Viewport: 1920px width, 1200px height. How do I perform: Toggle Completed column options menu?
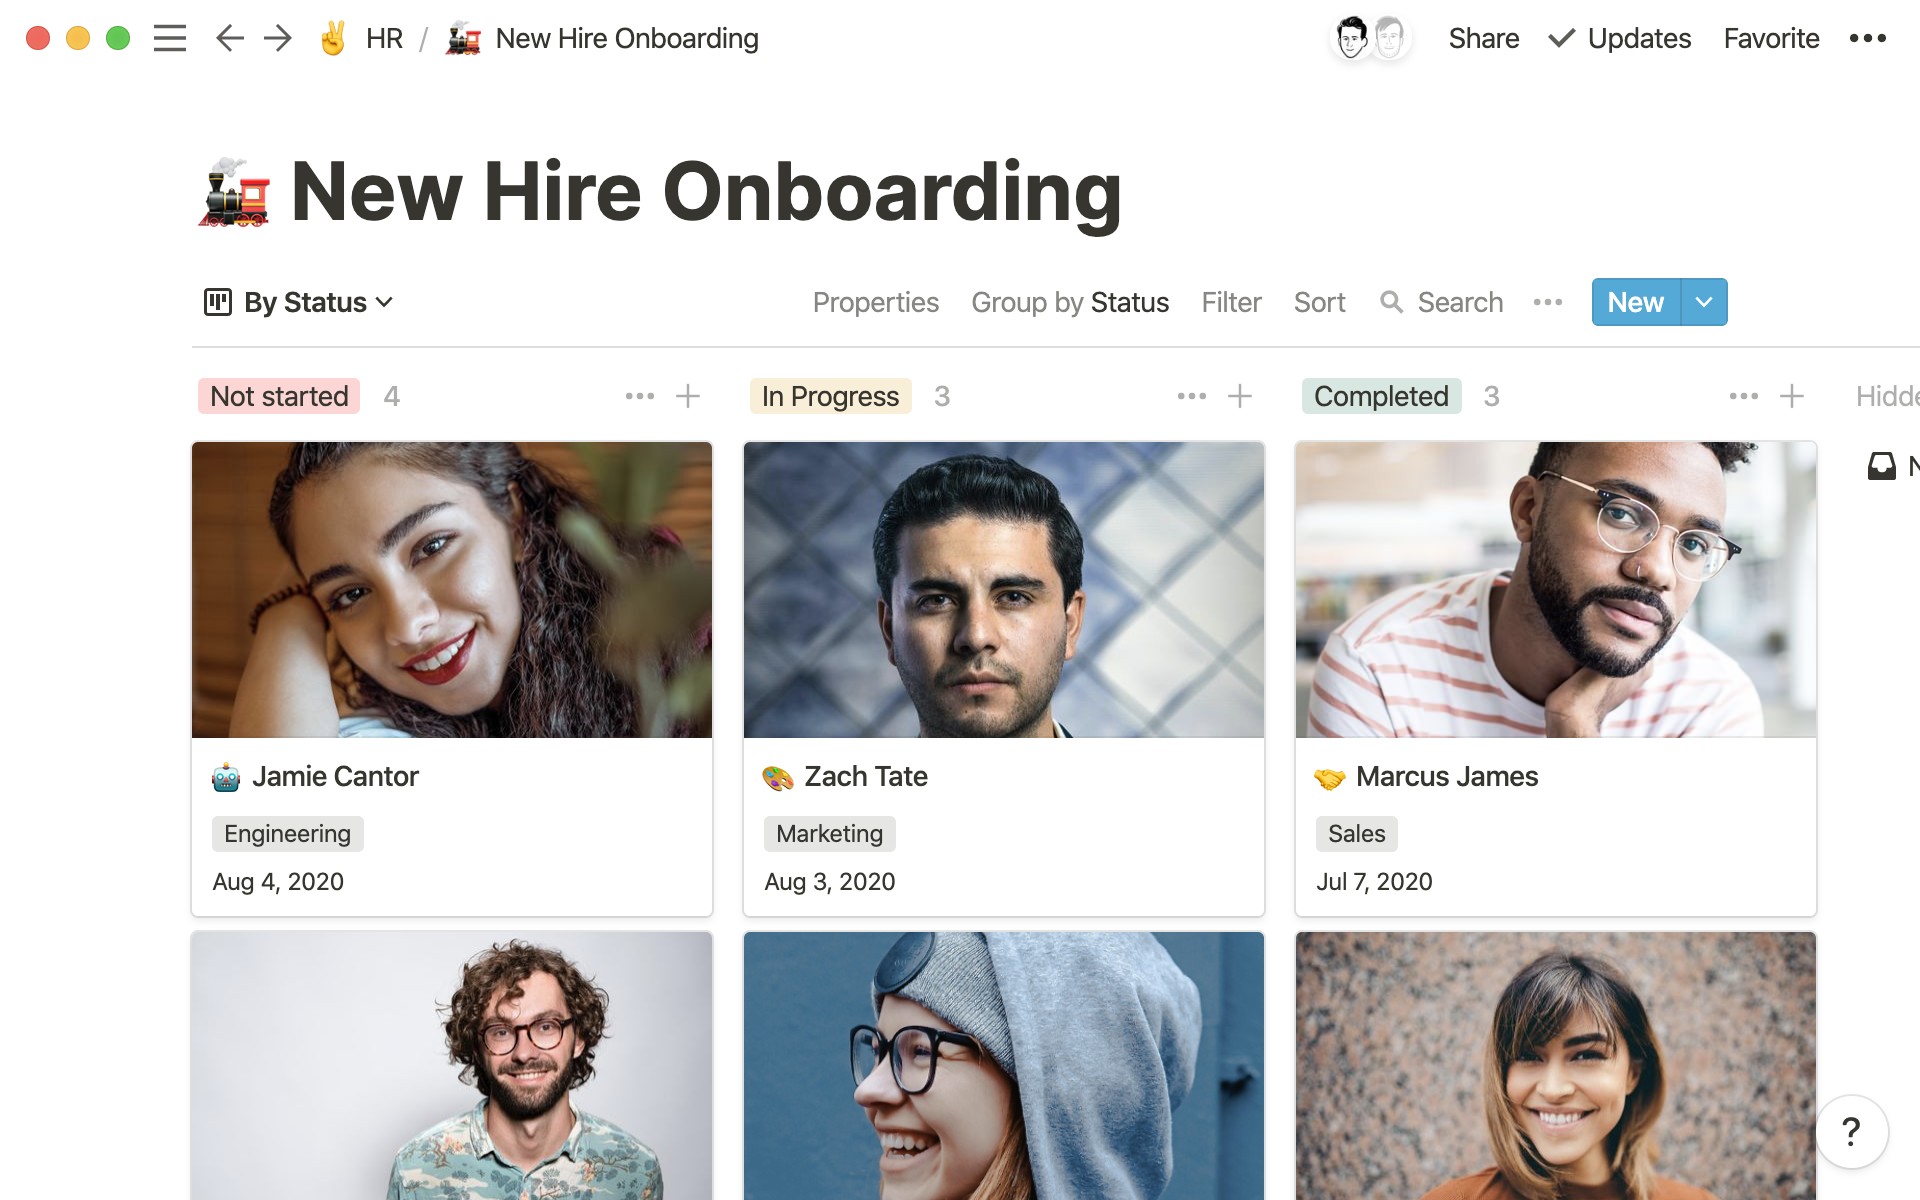point(1743,397)
